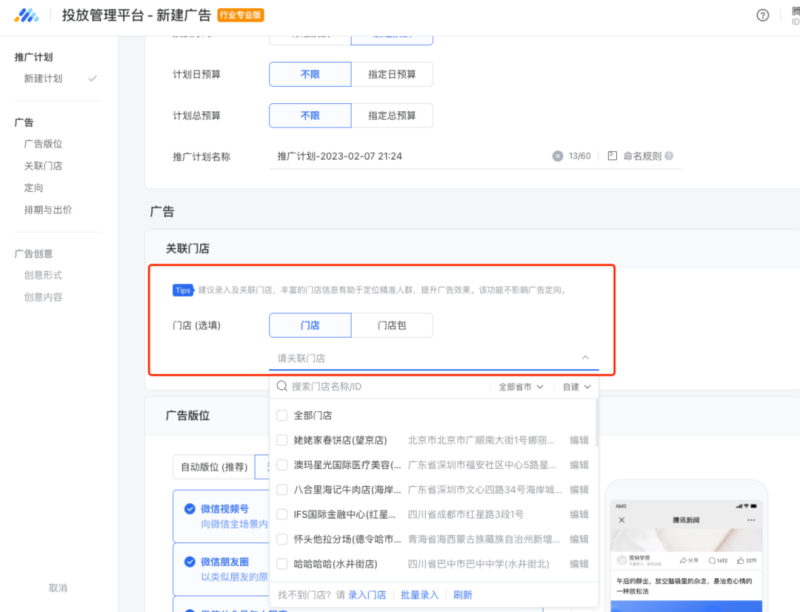
Task: Check the 哈哈哈哈(水井街店) store checkbox
Action: click(283, 563)
